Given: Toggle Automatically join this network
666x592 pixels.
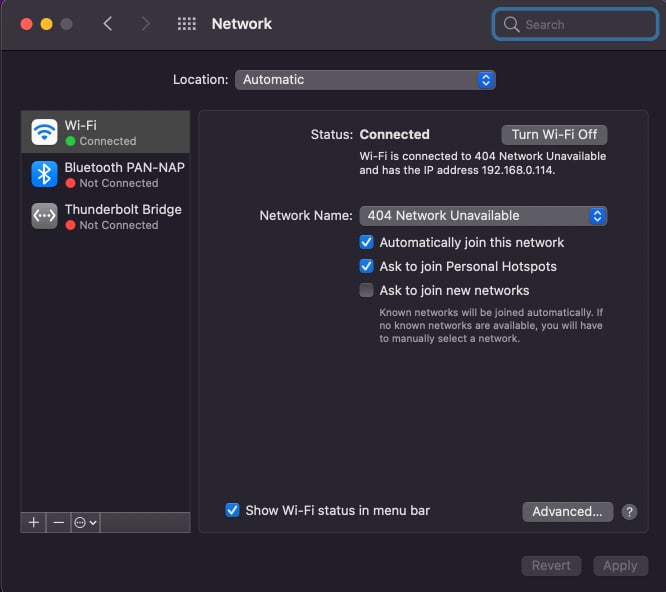Looking at the screenshot, I should [x=366, y=242].
